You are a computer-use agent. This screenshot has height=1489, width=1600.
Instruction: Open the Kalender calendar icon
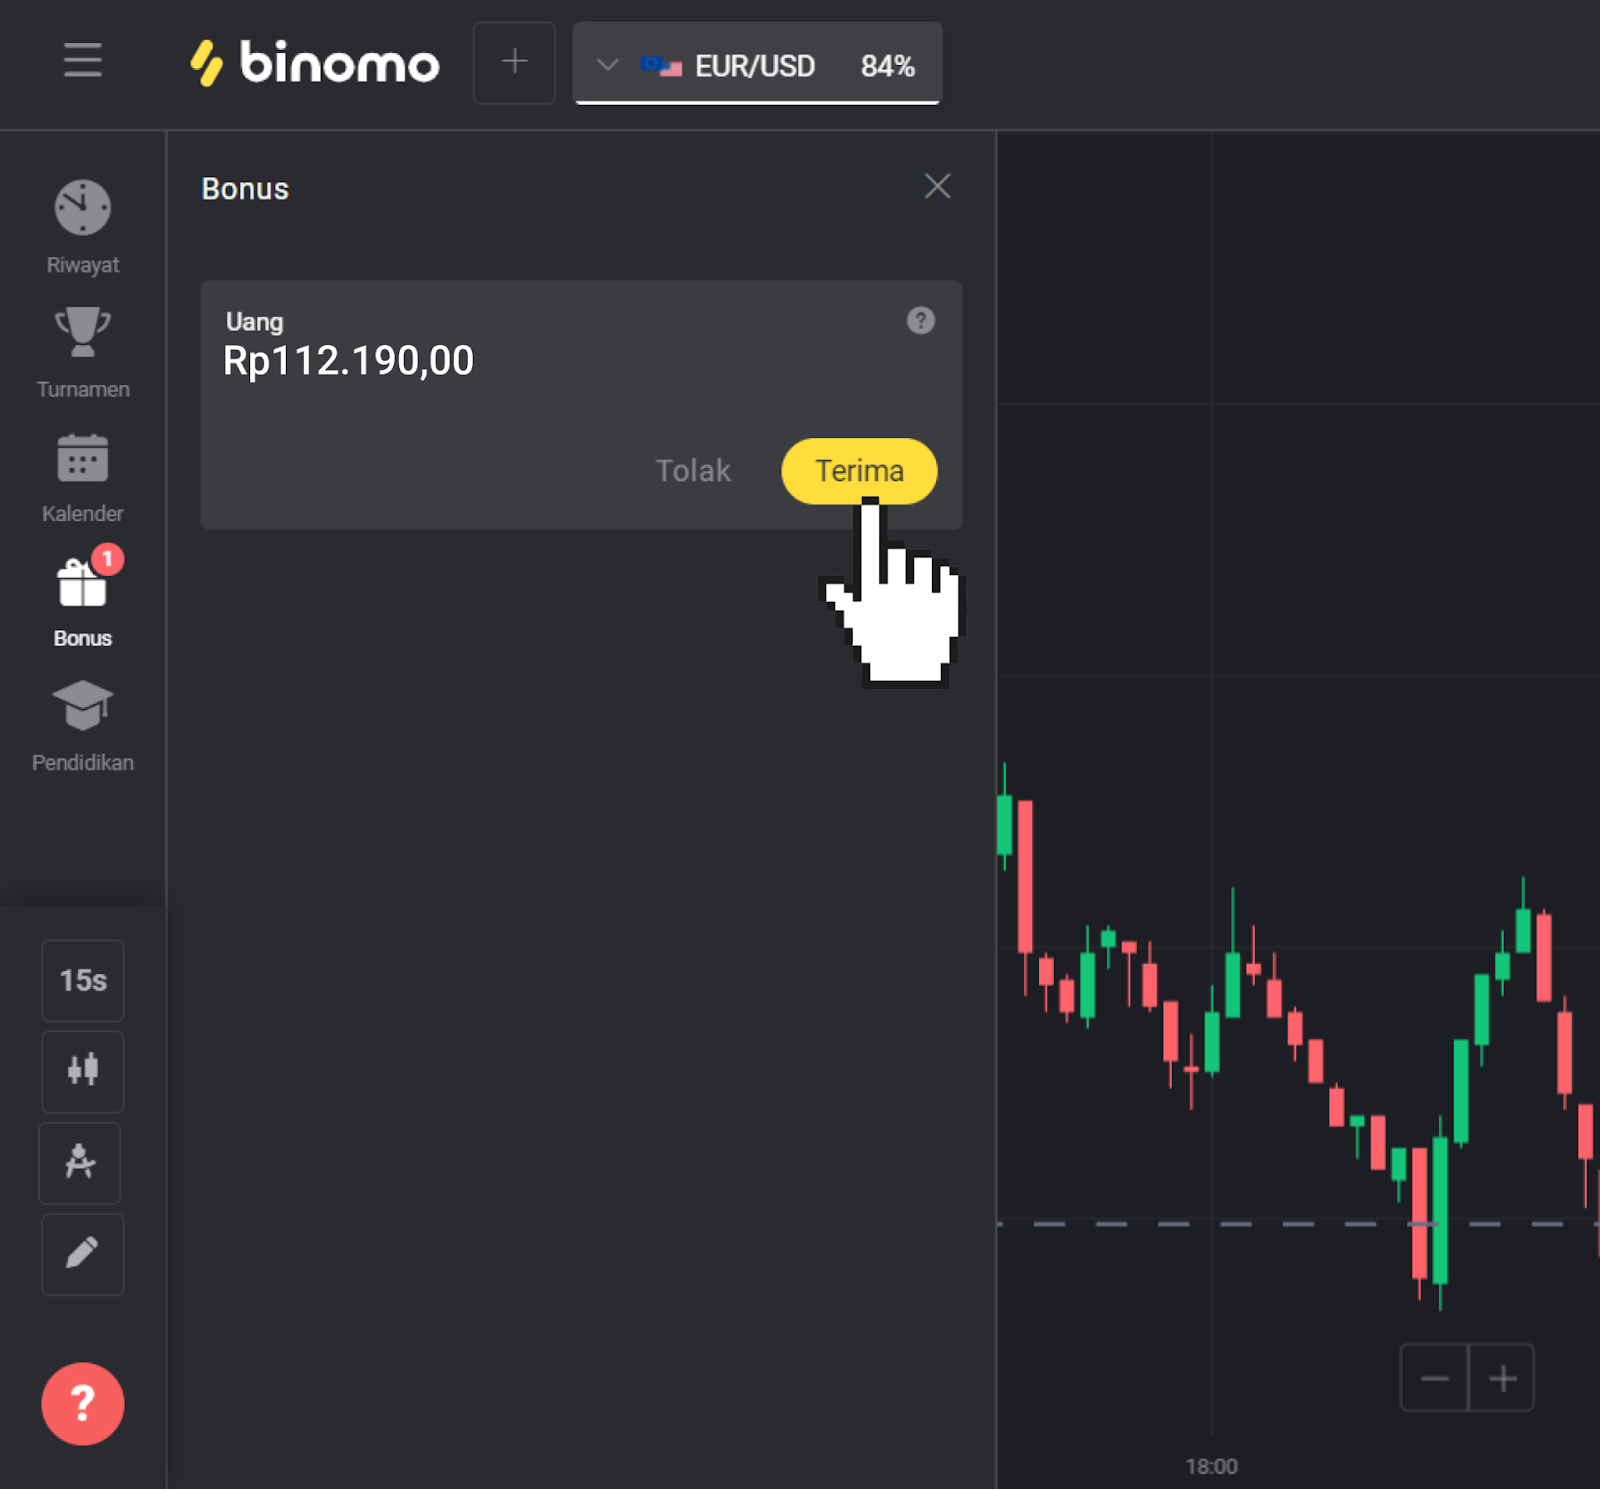point(82,459)
